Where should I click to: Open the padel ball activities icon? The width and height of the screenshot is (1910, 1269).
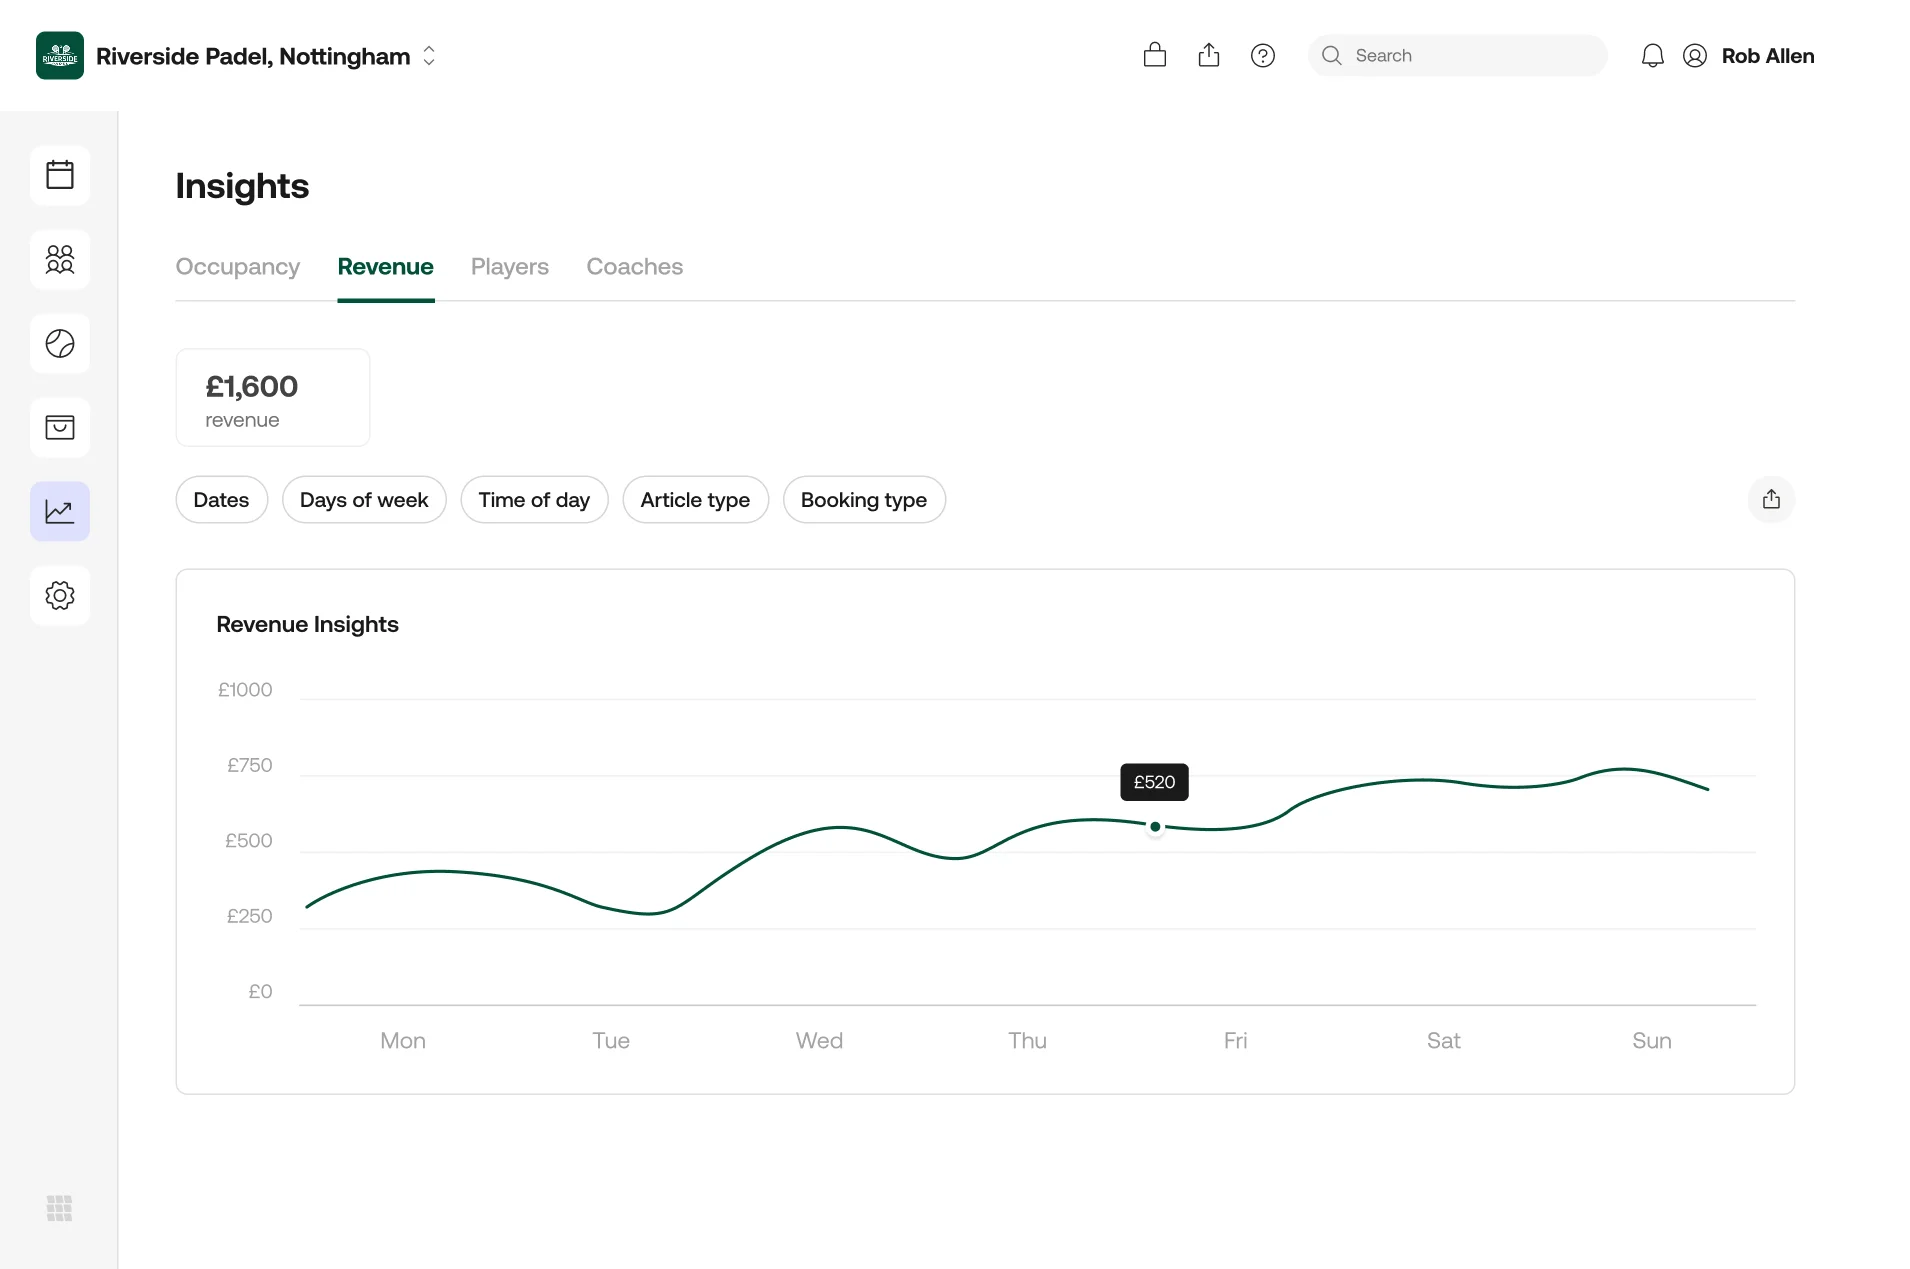click(60, 343)
